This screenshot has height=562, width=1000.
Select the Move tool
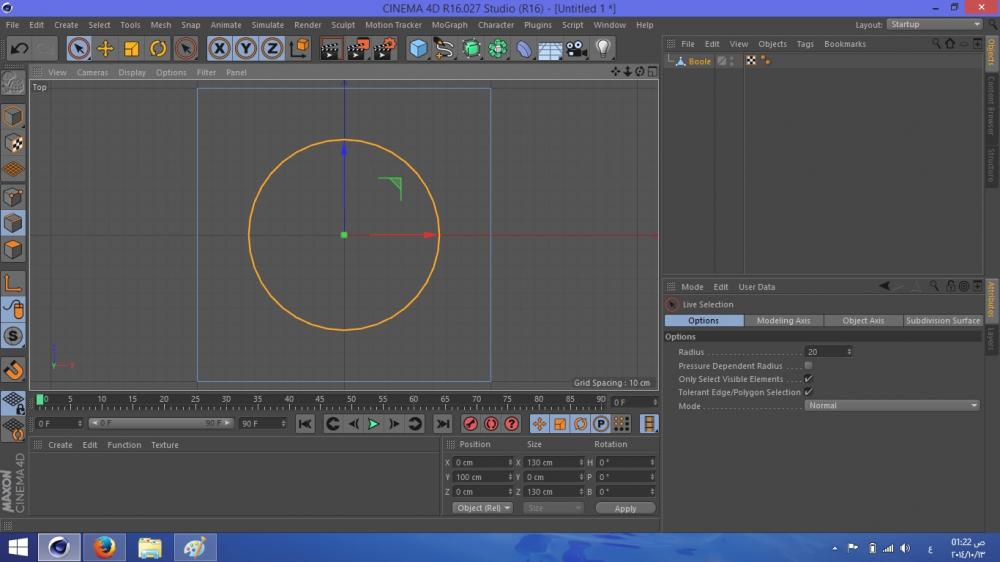pyautogui.click(x=105, y=48)
